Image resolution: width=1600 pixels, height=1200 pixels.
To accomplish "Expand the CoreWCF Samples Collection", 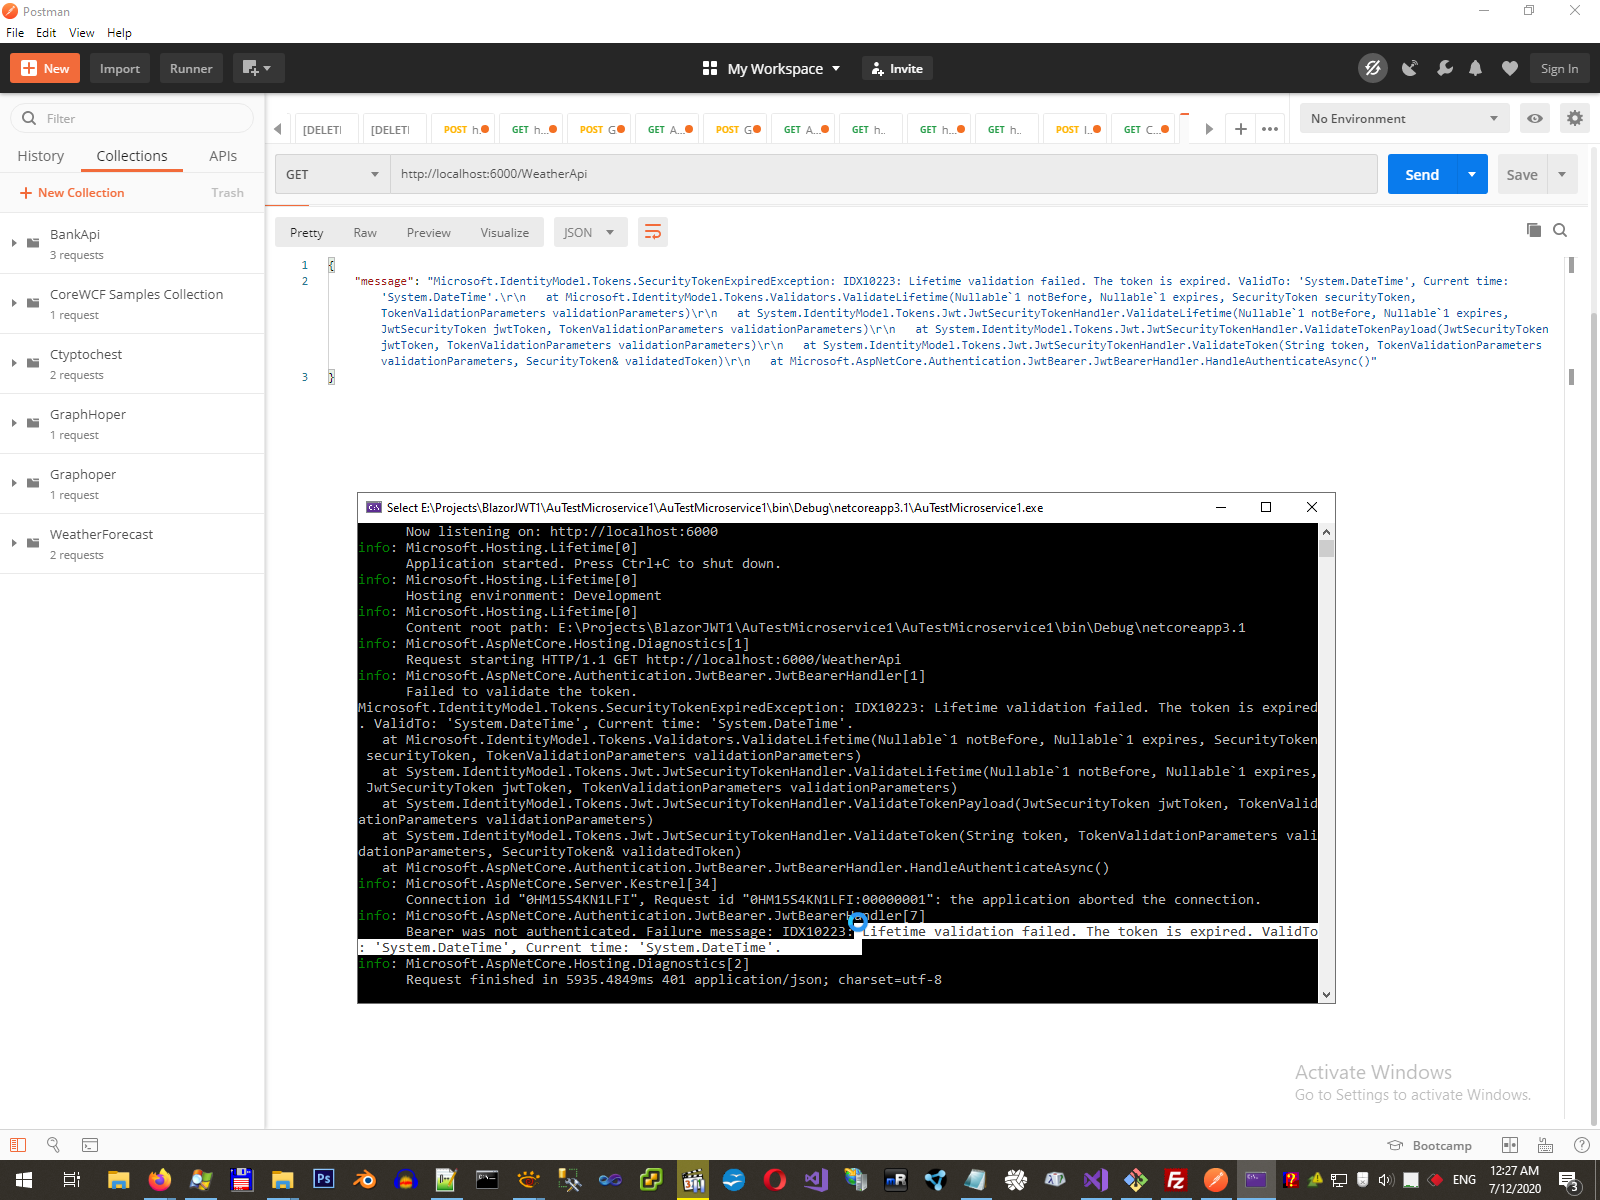I will (14, 303).
